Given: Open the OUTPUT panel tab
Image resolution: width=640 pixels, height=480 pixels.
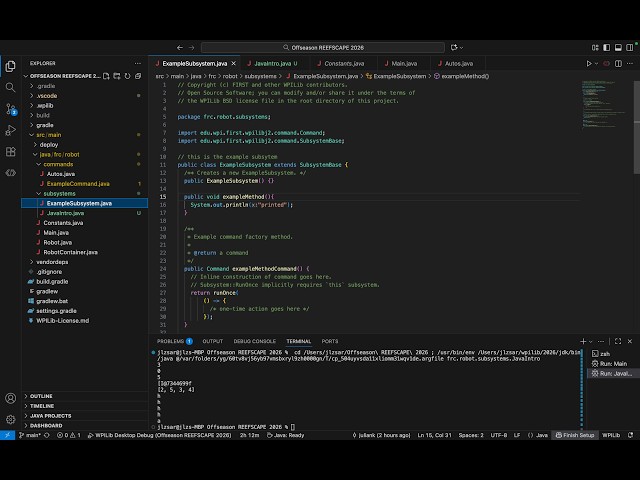Looking at the screenshot, I should 213,341.
